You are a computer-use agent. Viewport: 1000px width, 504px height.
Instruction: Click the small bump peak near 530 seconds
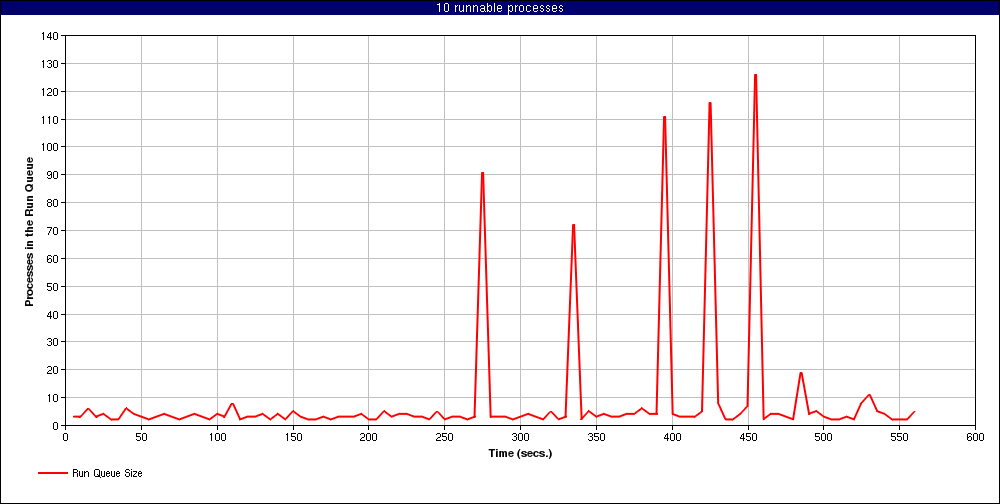[x=869, y=395]
